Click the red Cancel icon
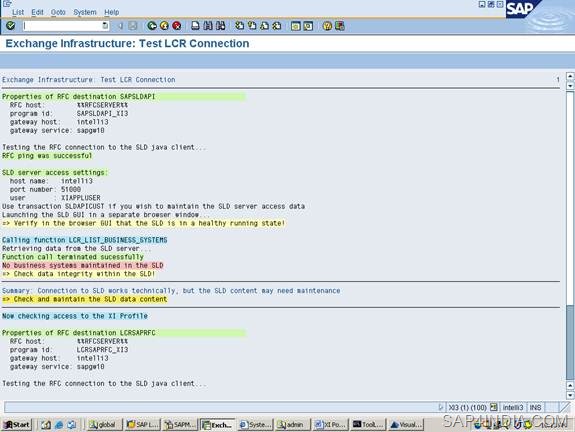 click(x=177, y=26)
